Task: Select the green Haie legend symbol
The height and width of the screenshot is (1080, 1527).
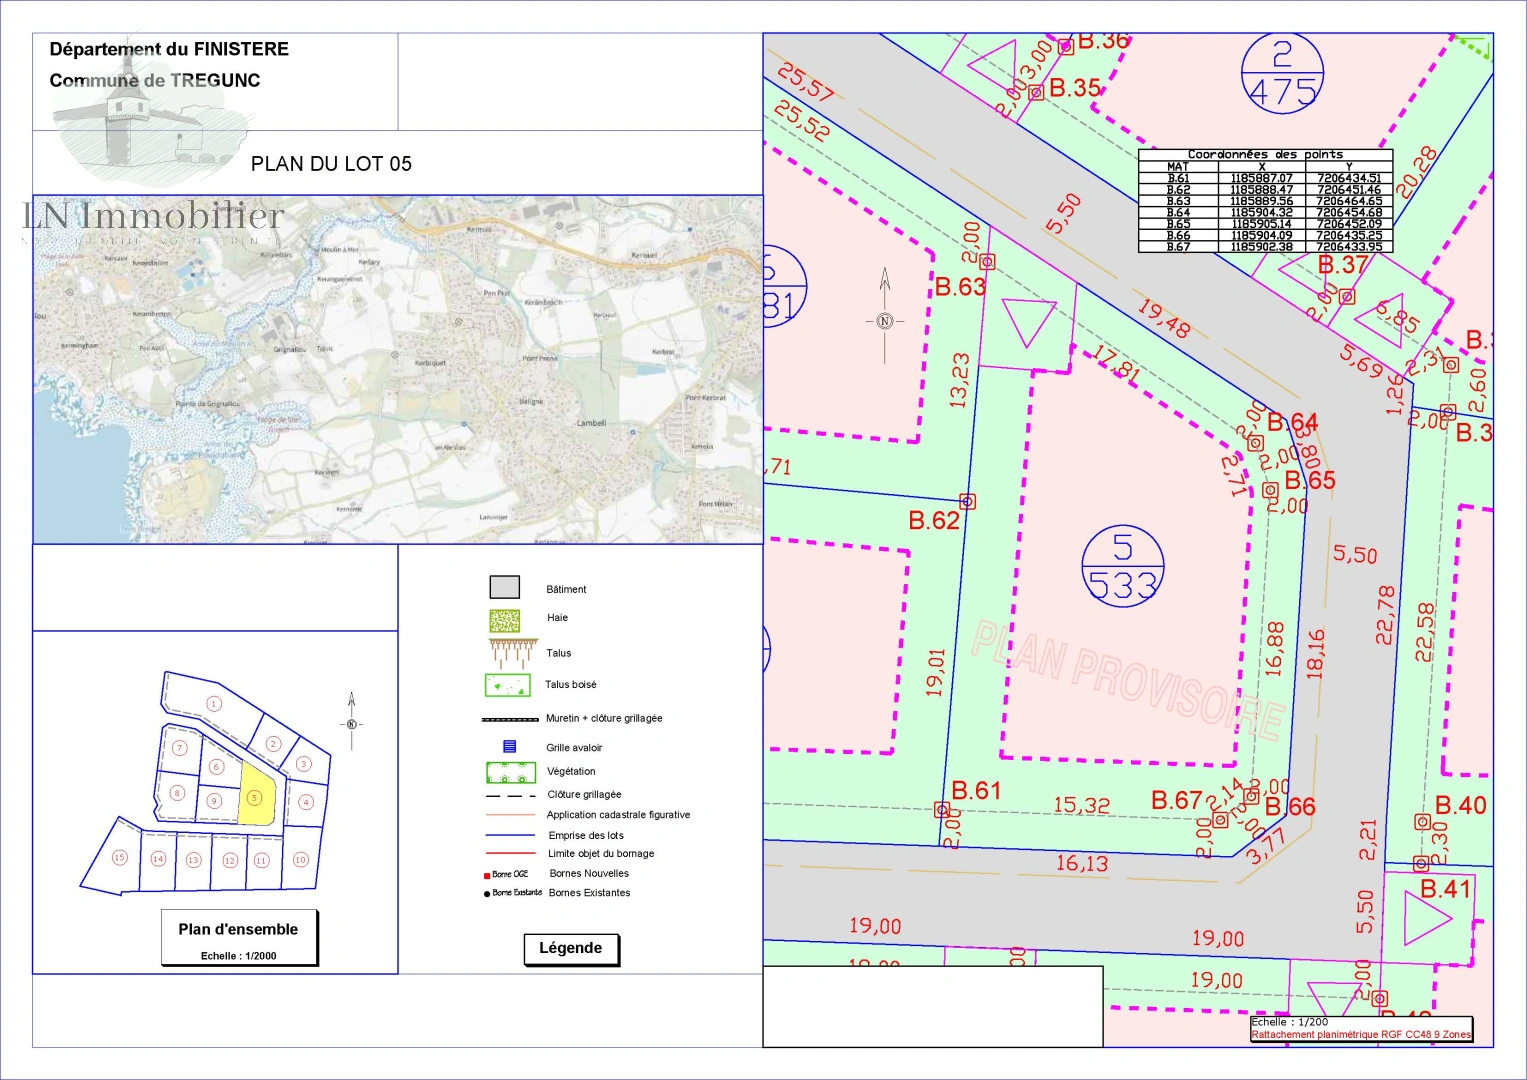Action: pos(504,620)
